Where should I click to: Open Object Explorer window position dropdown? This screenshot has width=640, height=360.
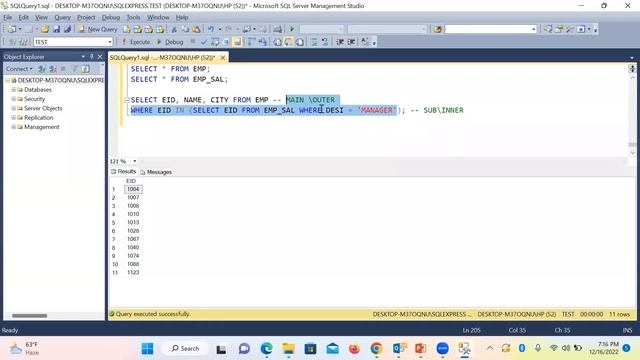(83, 57)
